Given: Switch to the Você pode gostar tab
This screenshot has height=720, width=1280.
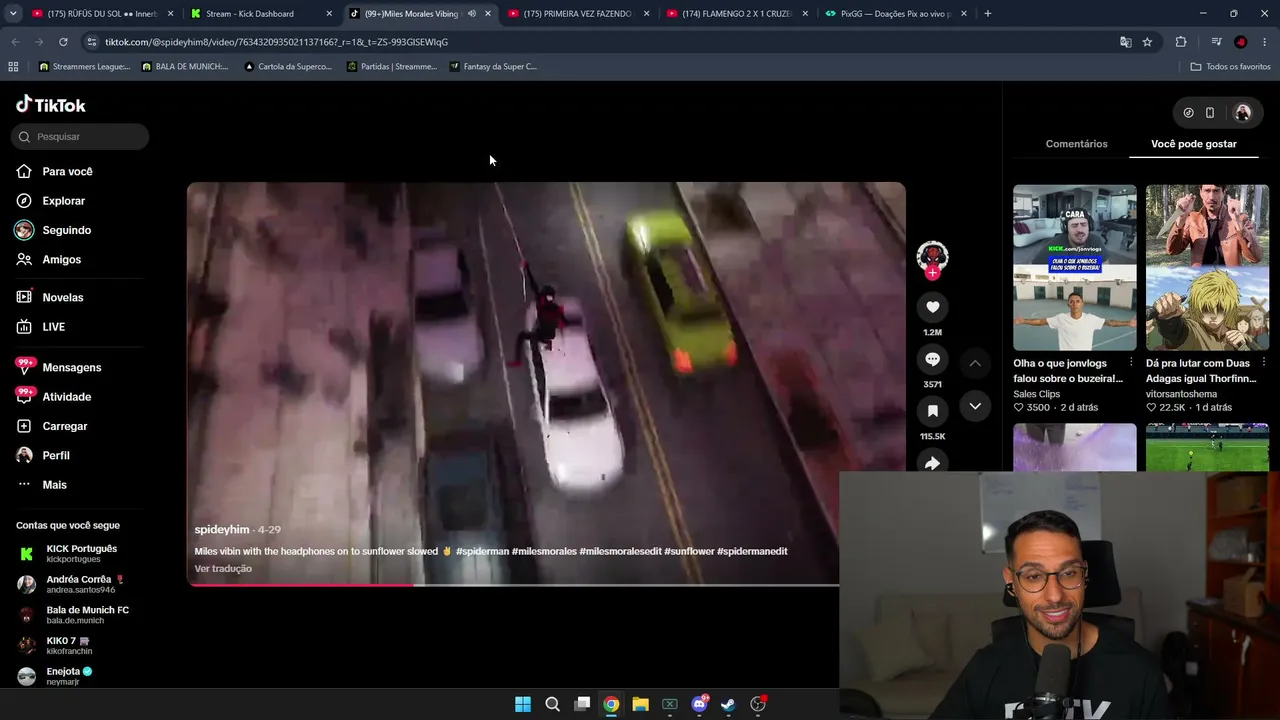Looking at the screenshot, I should (1194, 144).
